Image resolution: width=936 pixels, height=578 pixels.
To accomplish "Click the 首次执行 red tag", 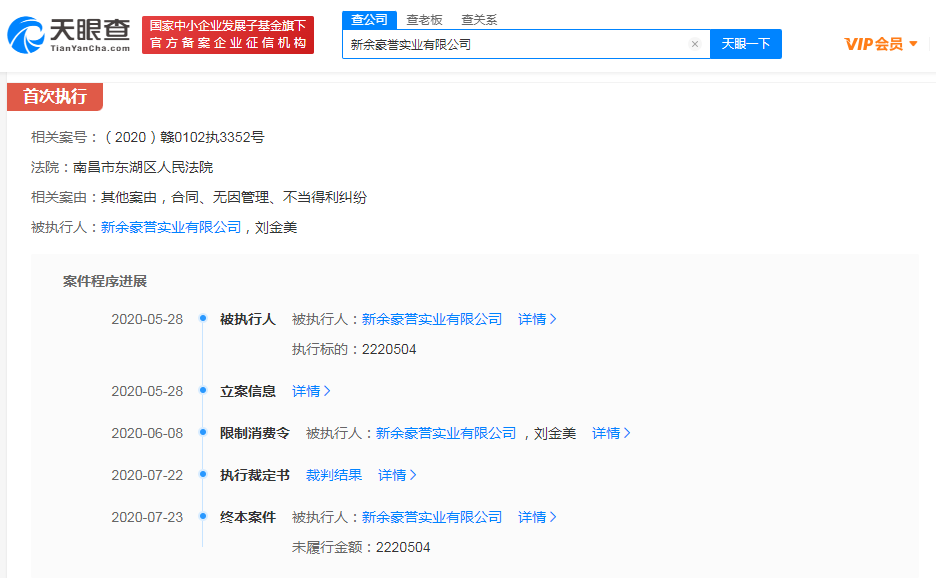I will tap(55, 97).
